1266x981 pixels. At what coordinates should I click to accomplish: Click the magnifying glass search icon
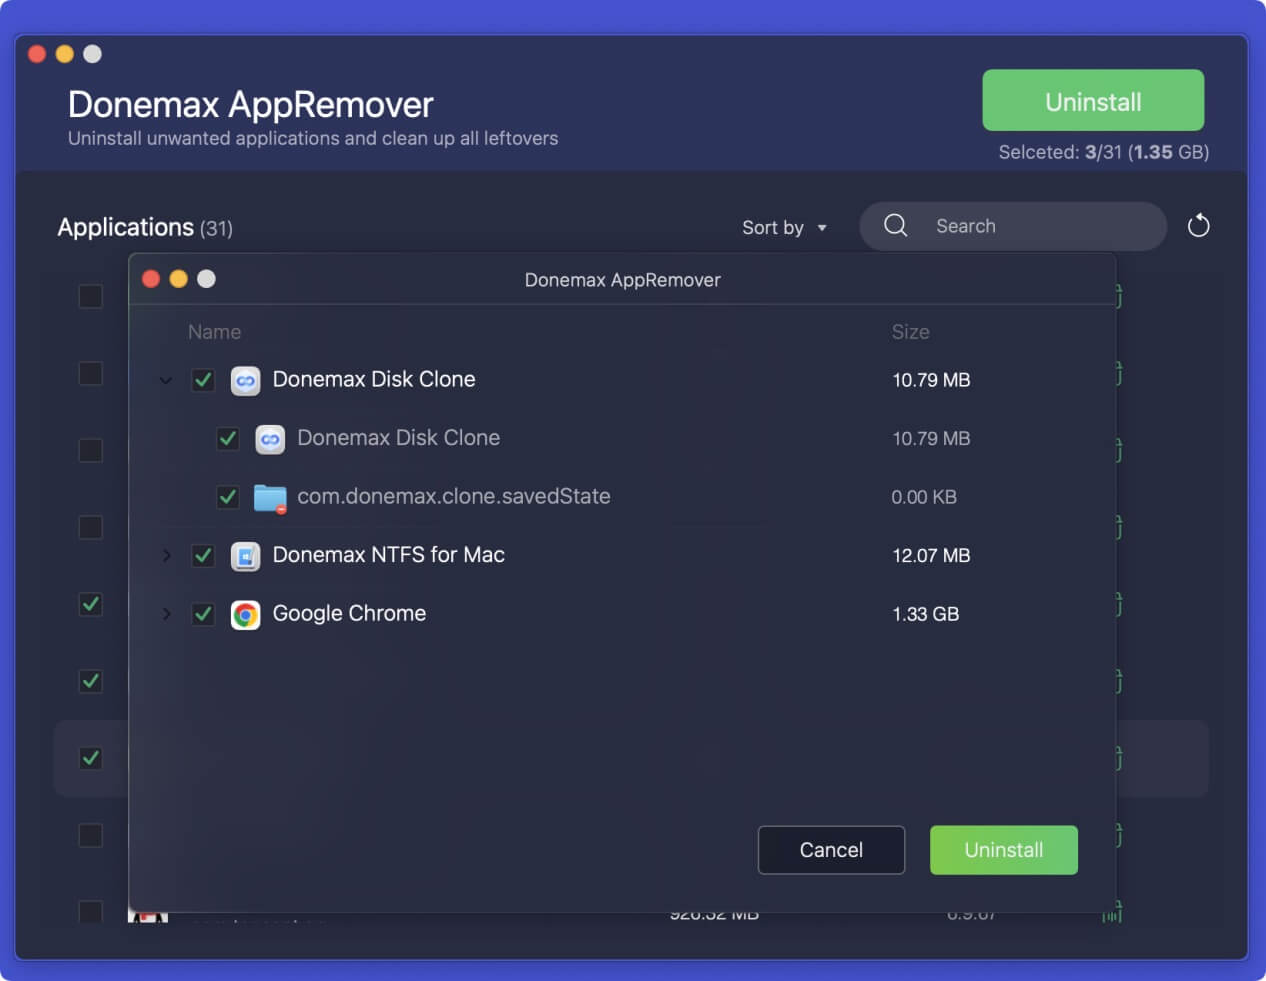point(895,226)
